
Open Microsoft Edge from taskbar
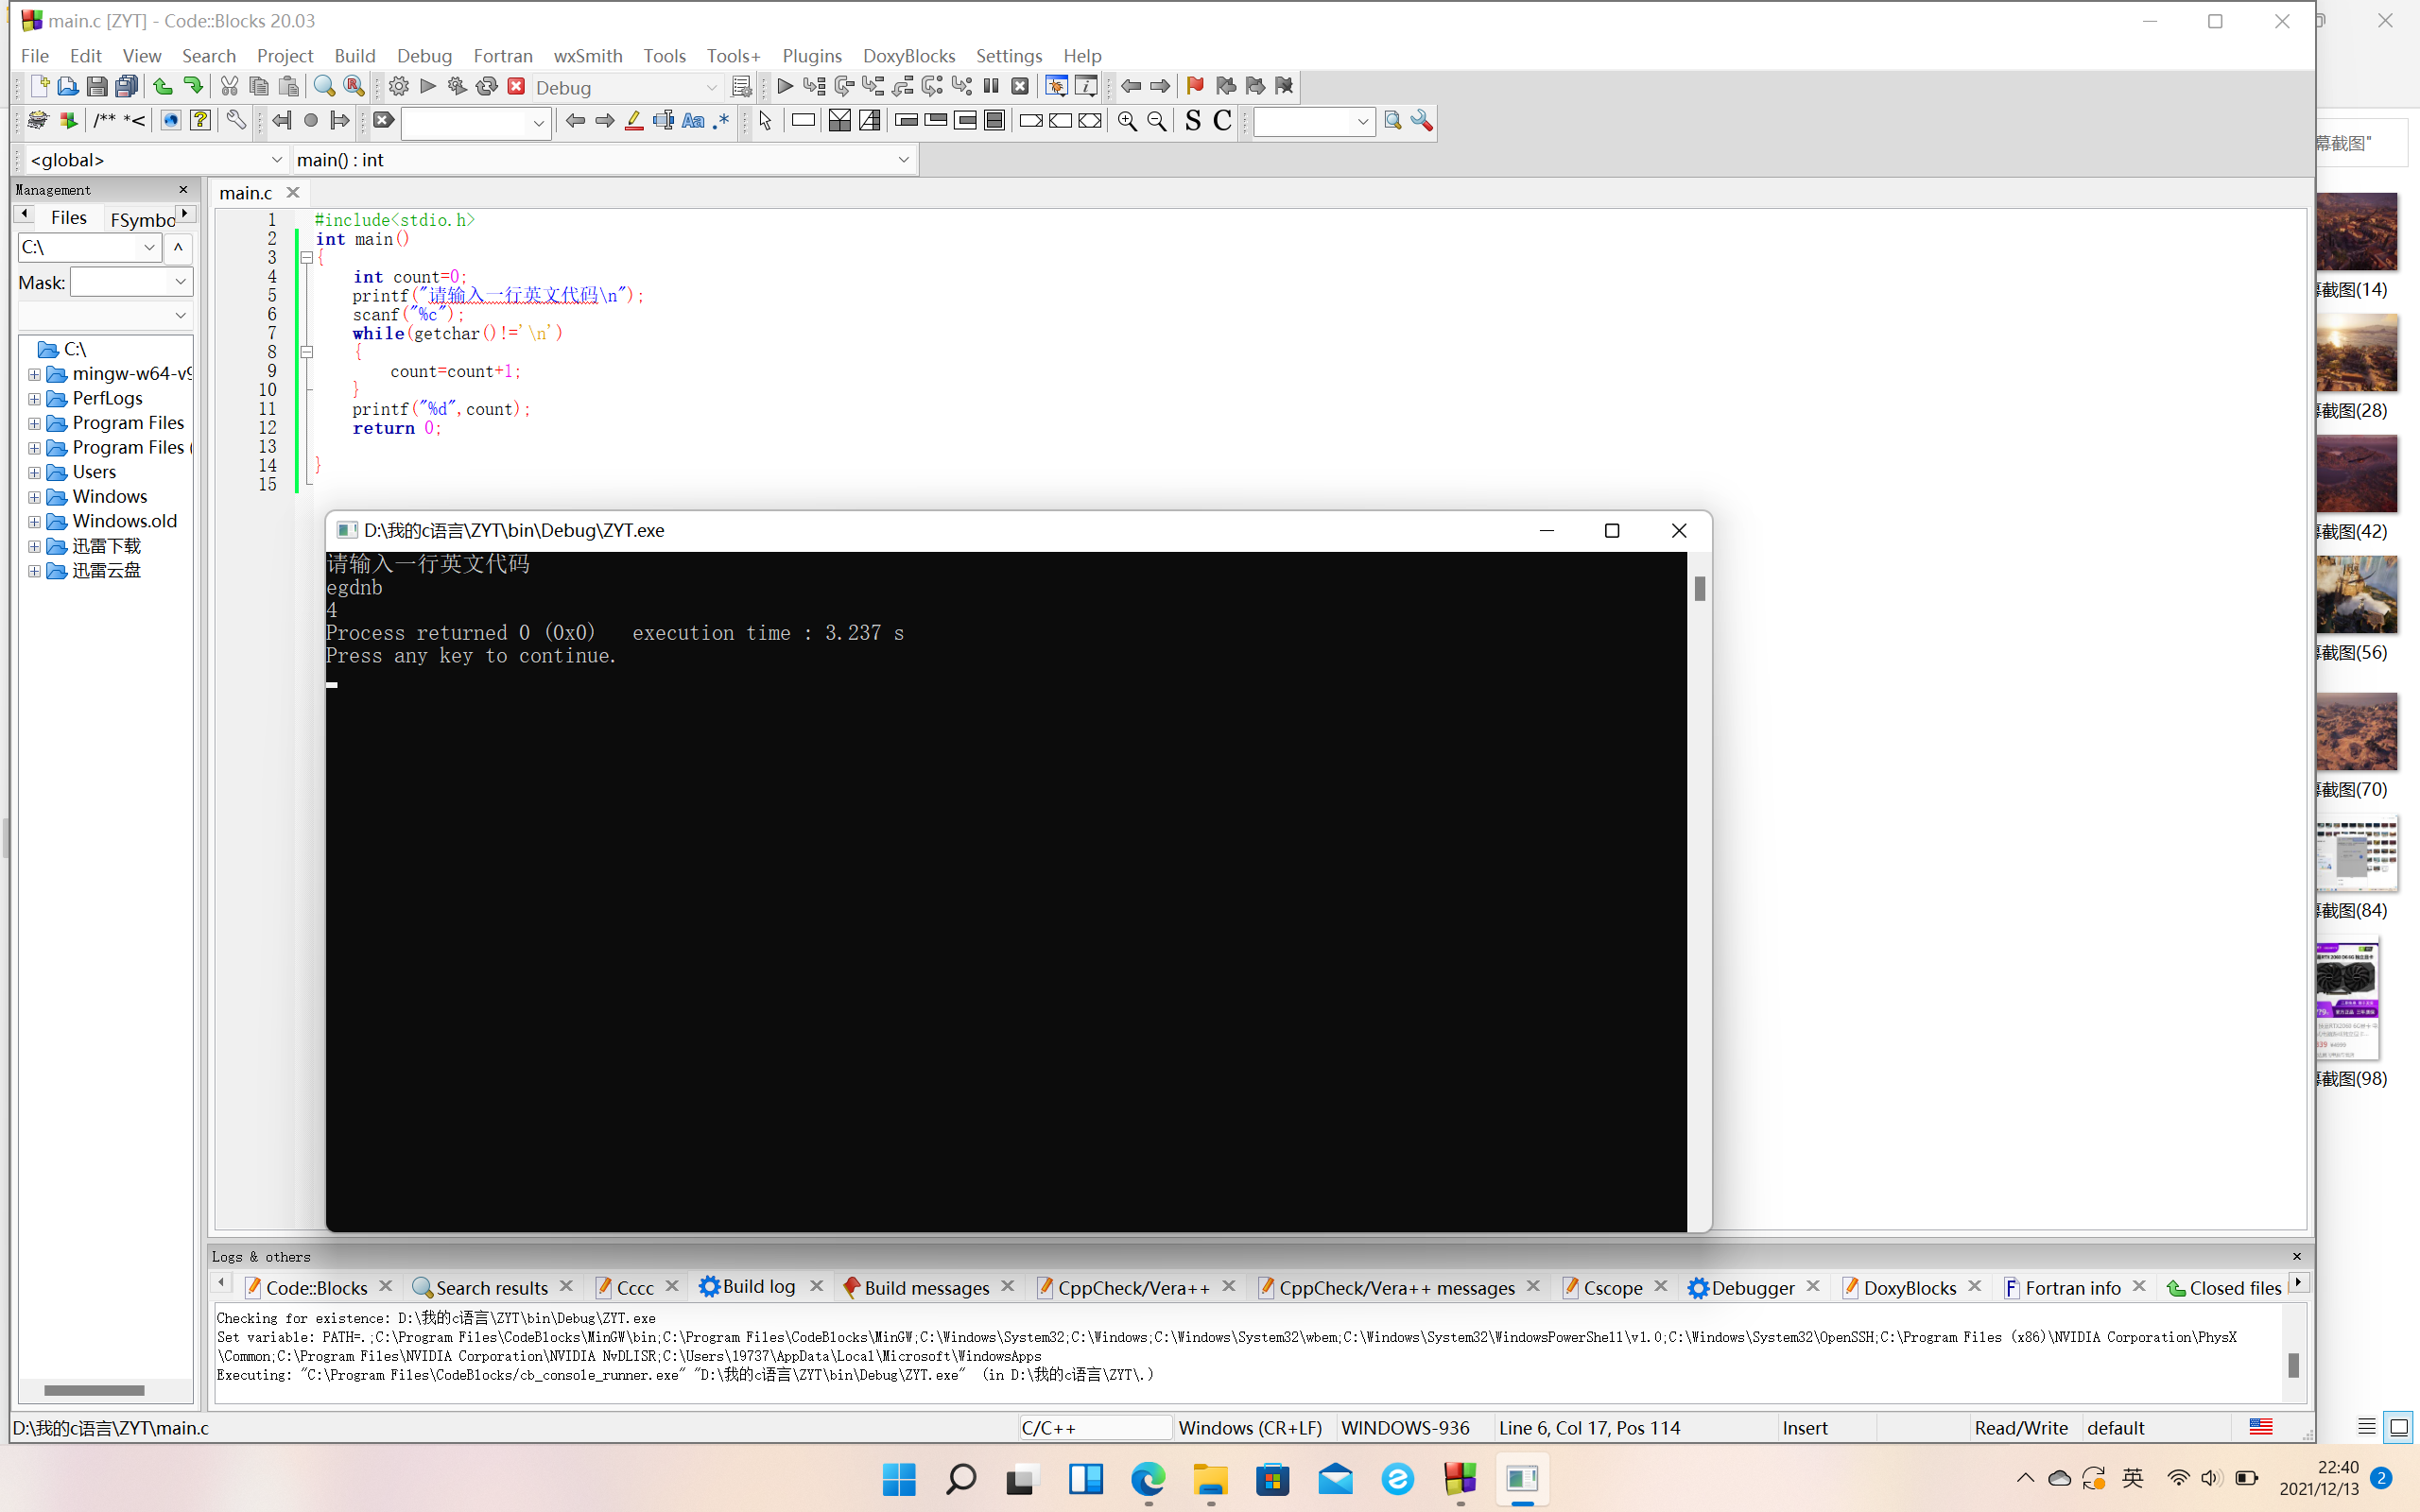[1148, 1479]
